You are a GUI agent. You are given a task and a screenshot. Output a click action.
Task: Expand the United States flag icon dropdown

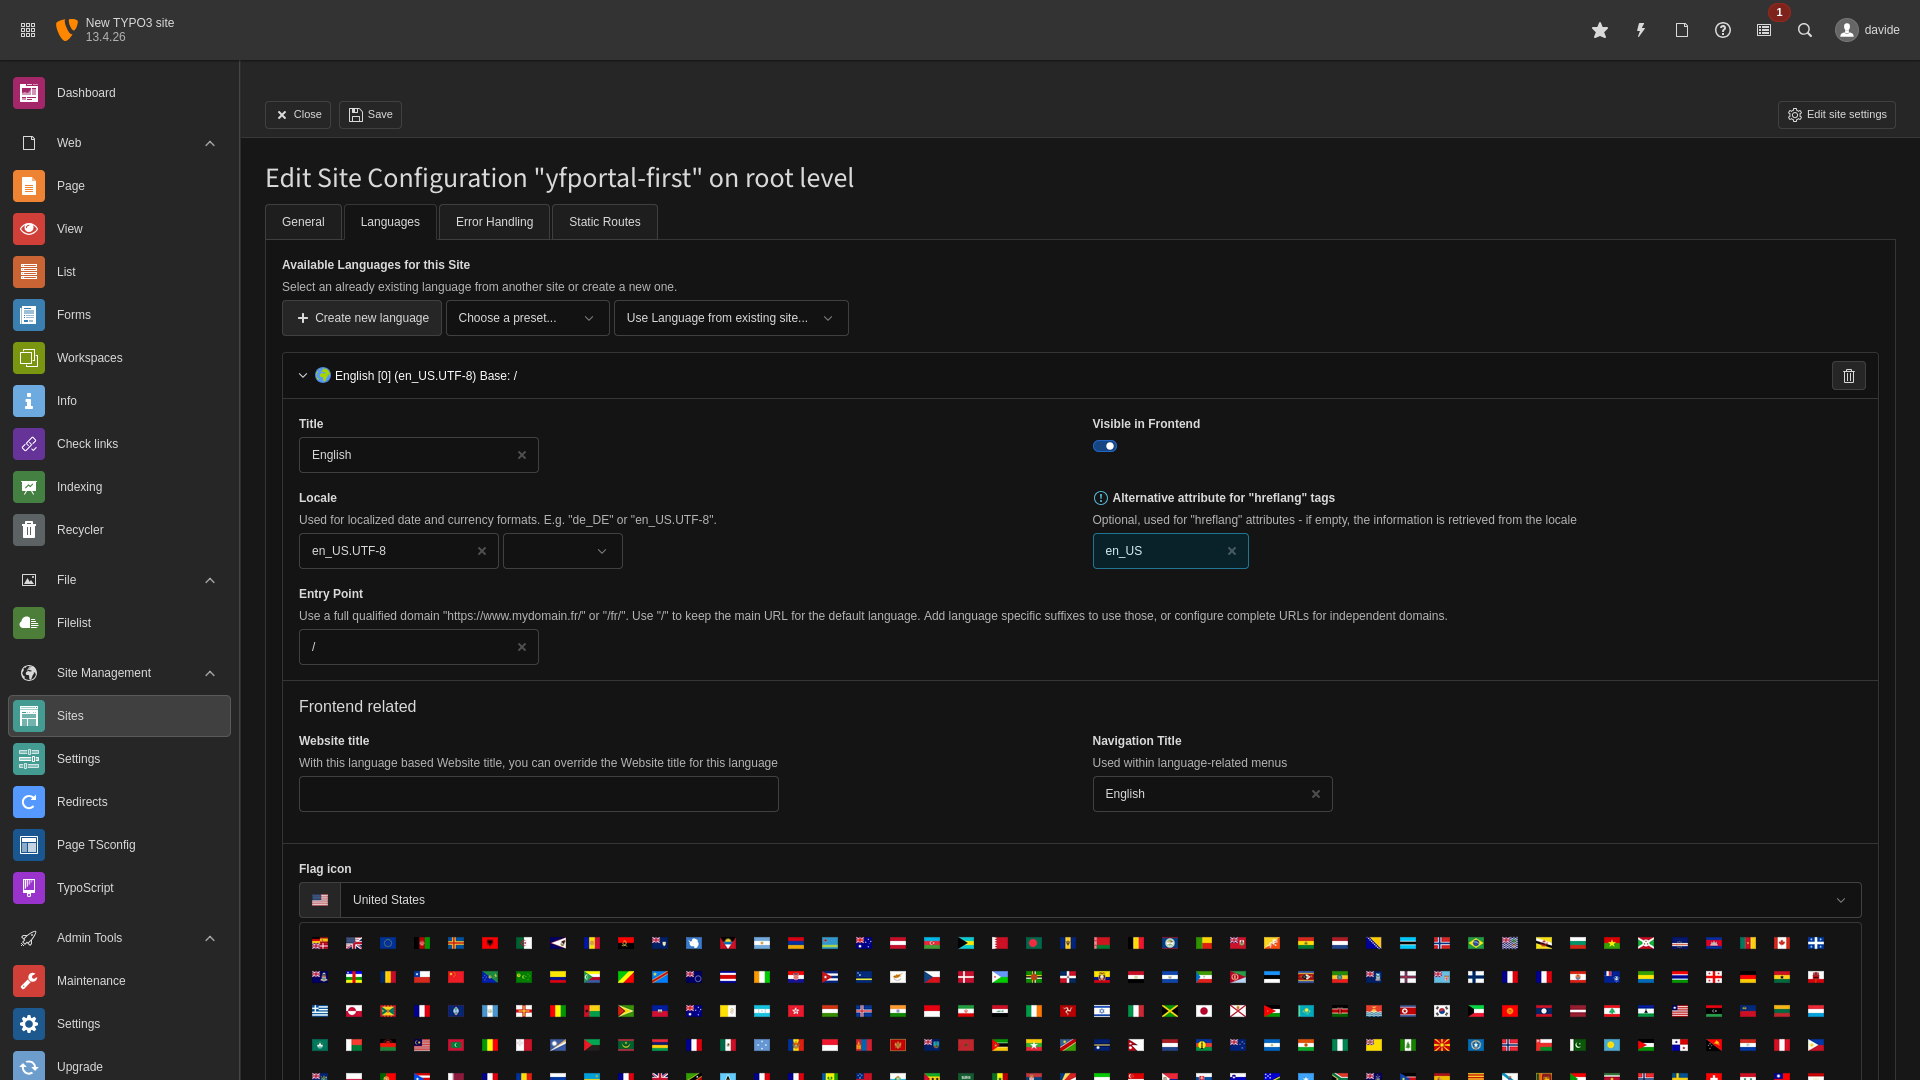(x=1100, y=900)
